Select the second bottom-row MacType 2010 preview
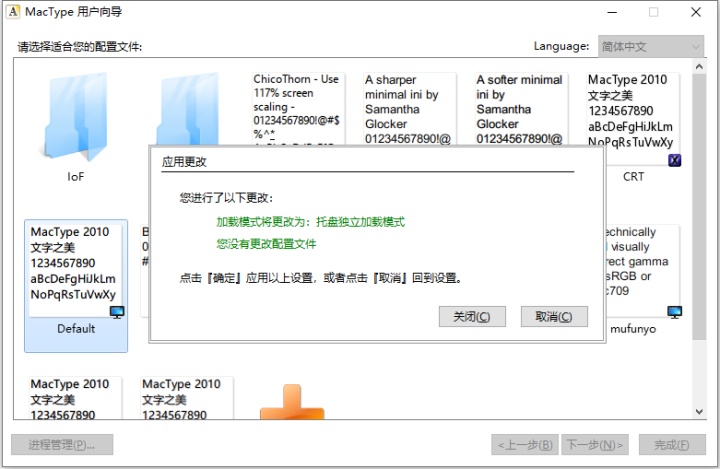Screen dimensions: 720x469 pyautogui.click(x=187, y=398)
